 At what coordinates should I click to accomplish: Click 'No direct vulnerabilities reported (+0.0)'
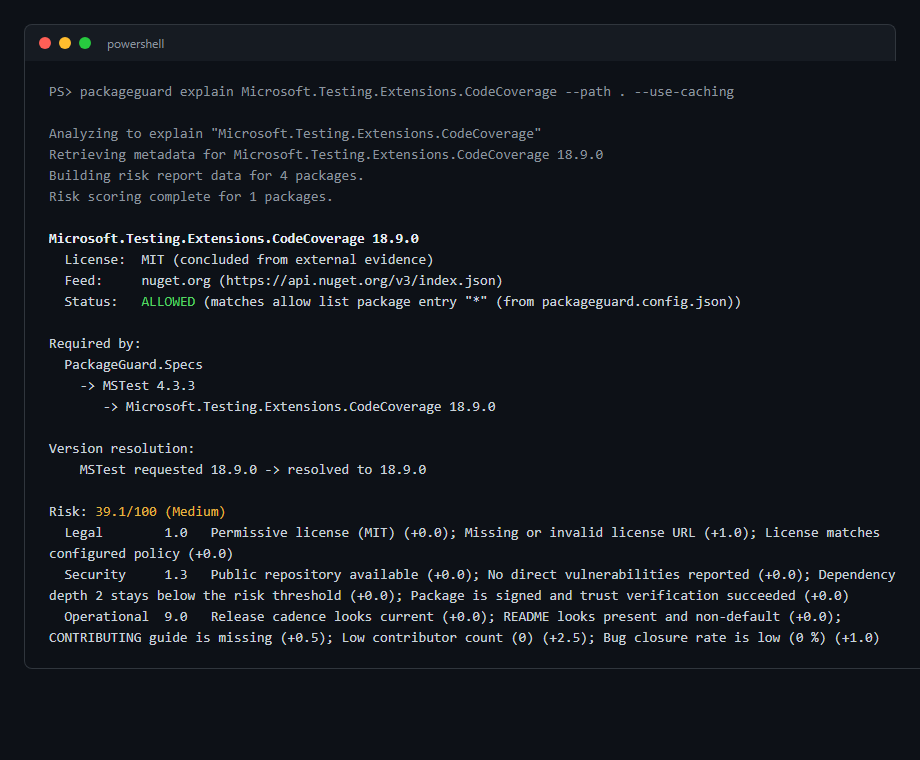point(645,575)
